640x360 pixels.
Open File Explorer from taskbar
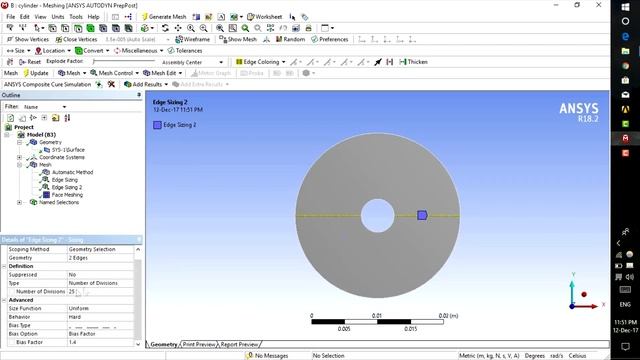click(625, 51)
